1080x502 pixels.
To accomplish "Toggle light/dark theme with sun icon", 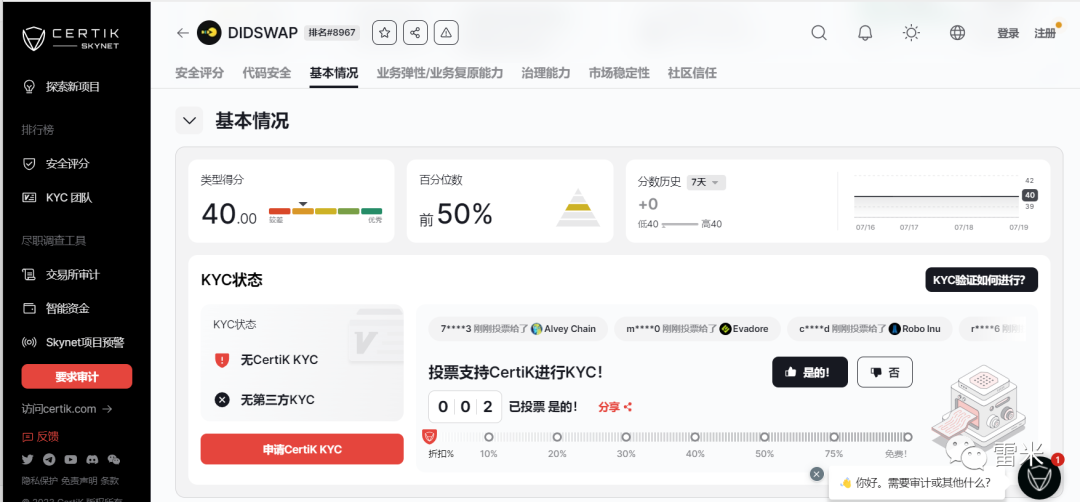I will (x=911, y=33).
